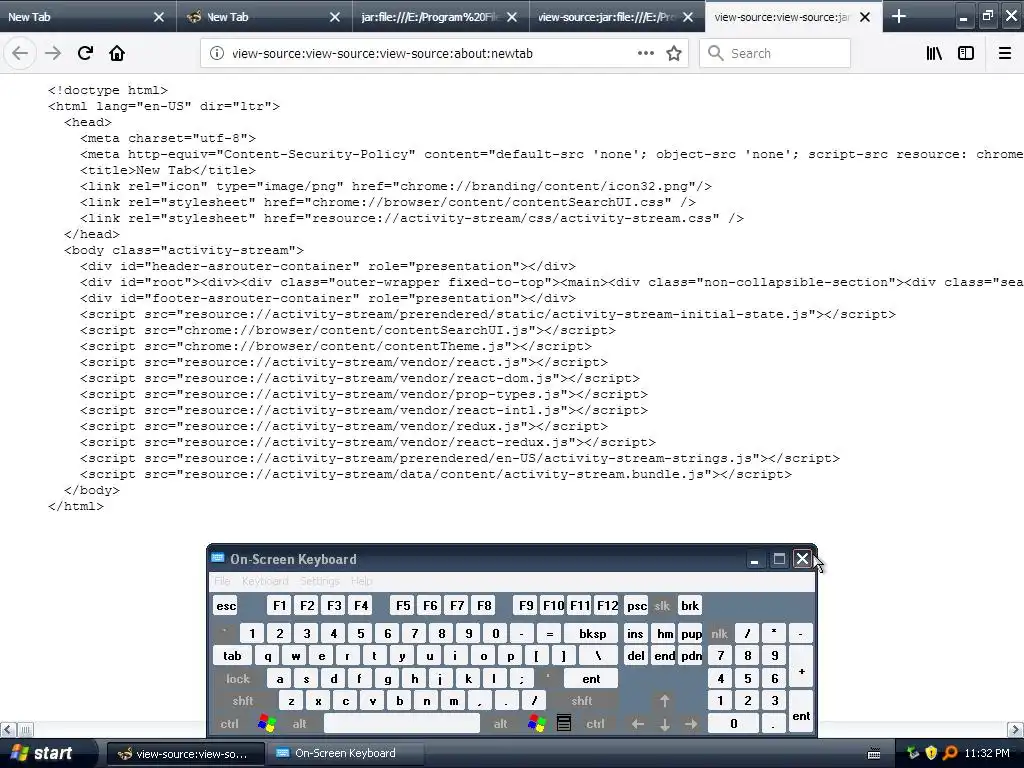1024x768 pixels.
Task: Toggle the right ctrl key
Action: pyautogui.click(x=595, y=724)
